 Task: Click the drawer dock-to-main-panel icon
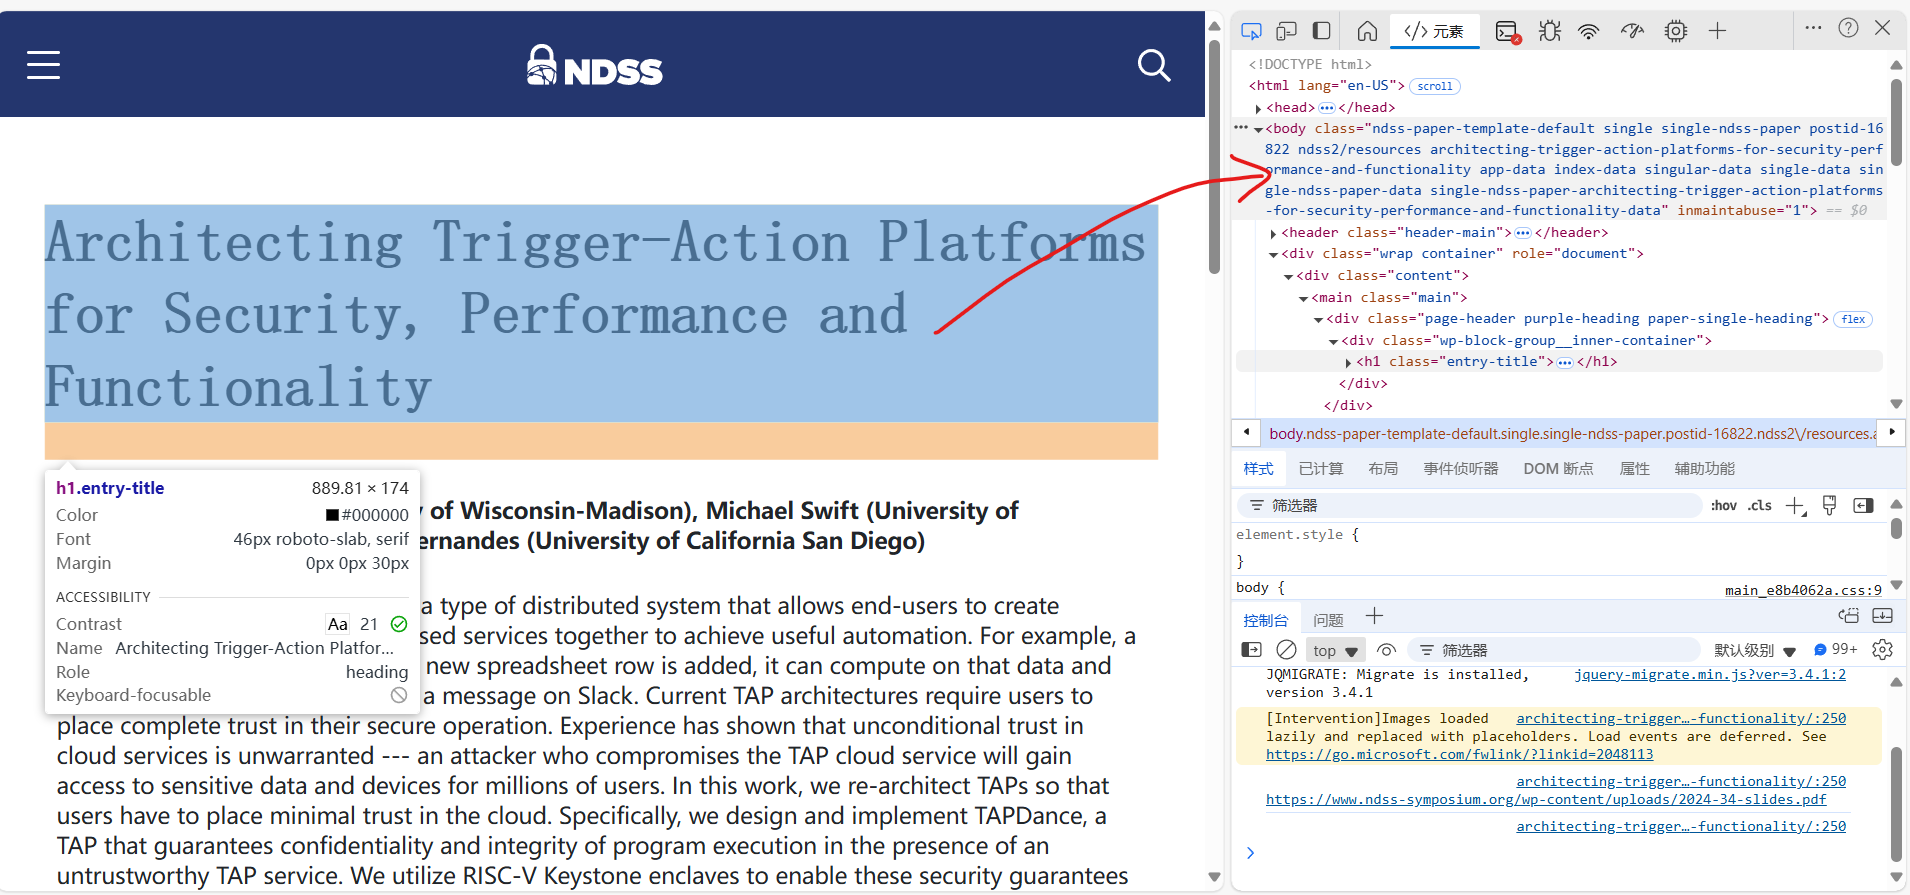[1848, 616]
